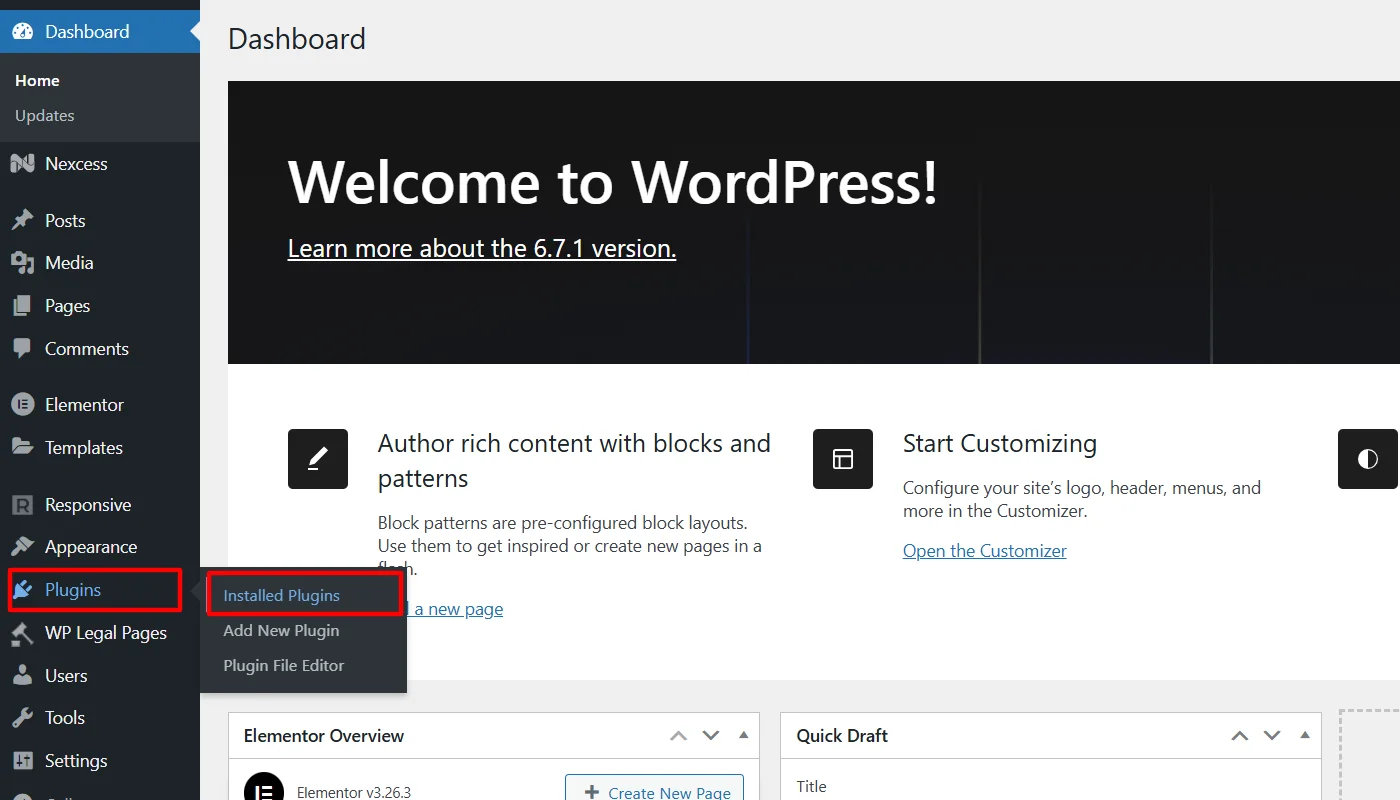Open the Dashboard menu item
Screen dimensions: 1400x800
click(x=100, y=31)
